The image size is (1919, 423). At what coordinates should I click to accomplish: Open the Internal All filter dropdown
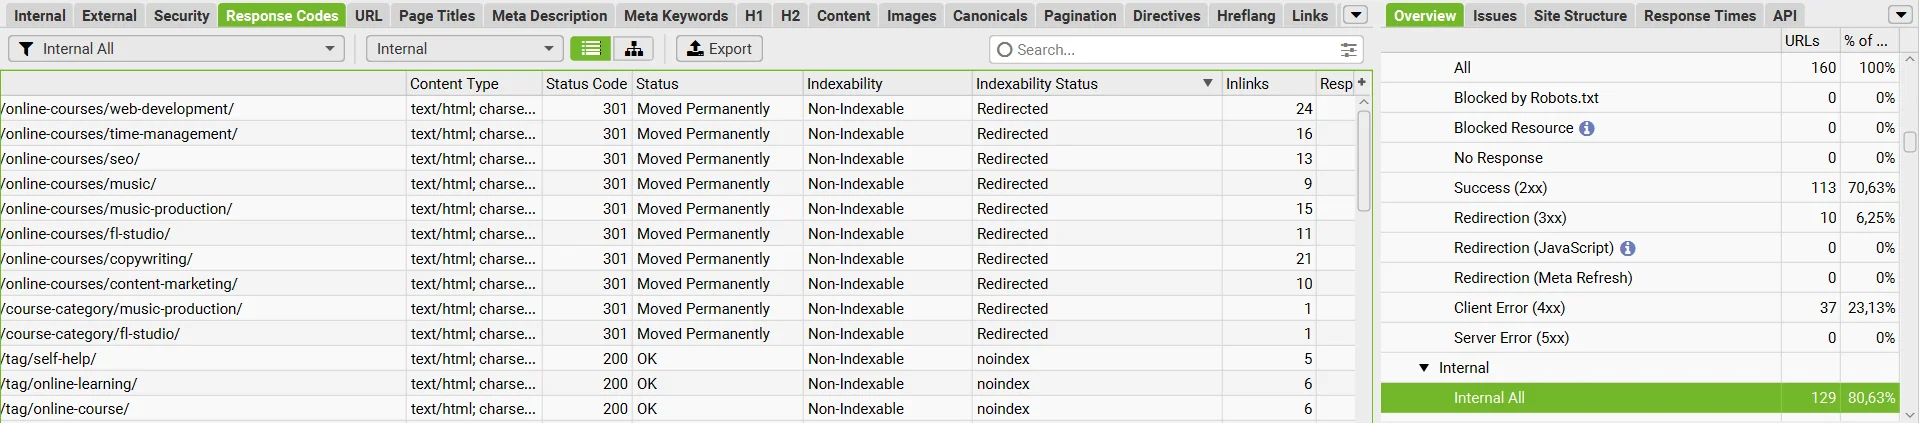pos(176,49)
